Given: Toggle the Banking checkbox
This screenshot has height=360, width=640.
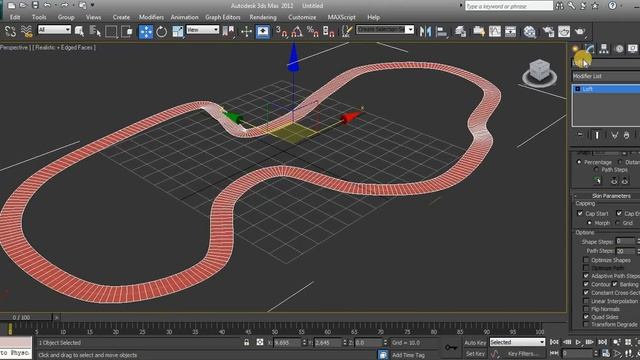Looking at the screenshot, I should [615, 284].
